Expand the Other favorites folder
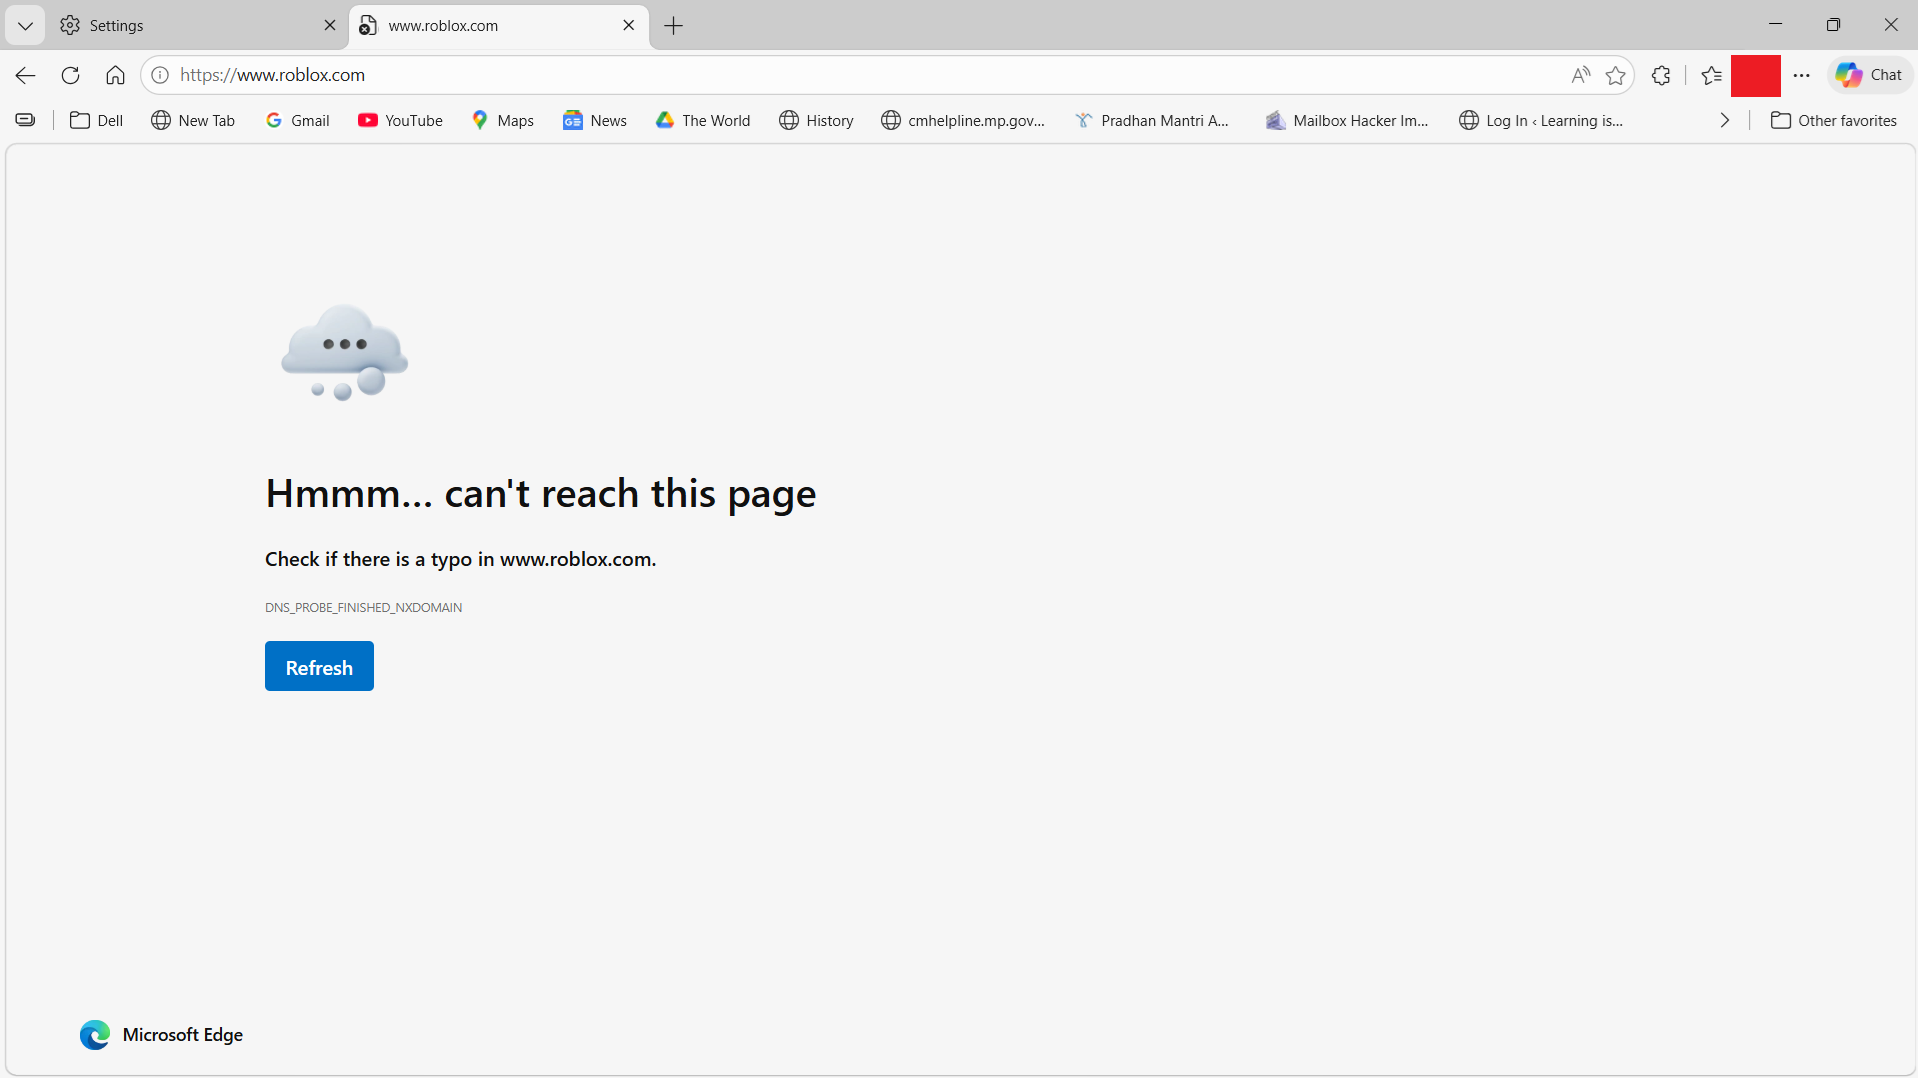 tap(1834, 120)
